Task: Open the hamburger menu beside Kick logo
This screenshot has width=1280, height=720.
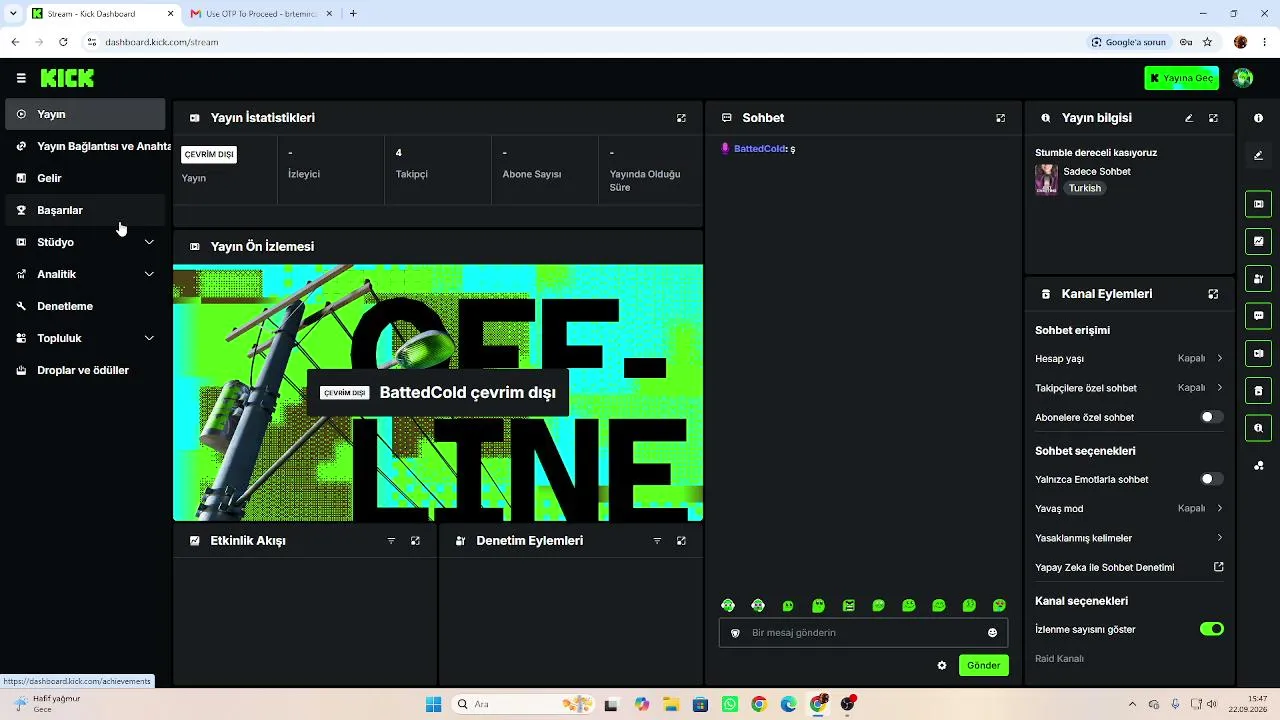Action: [x=21, y=78]
